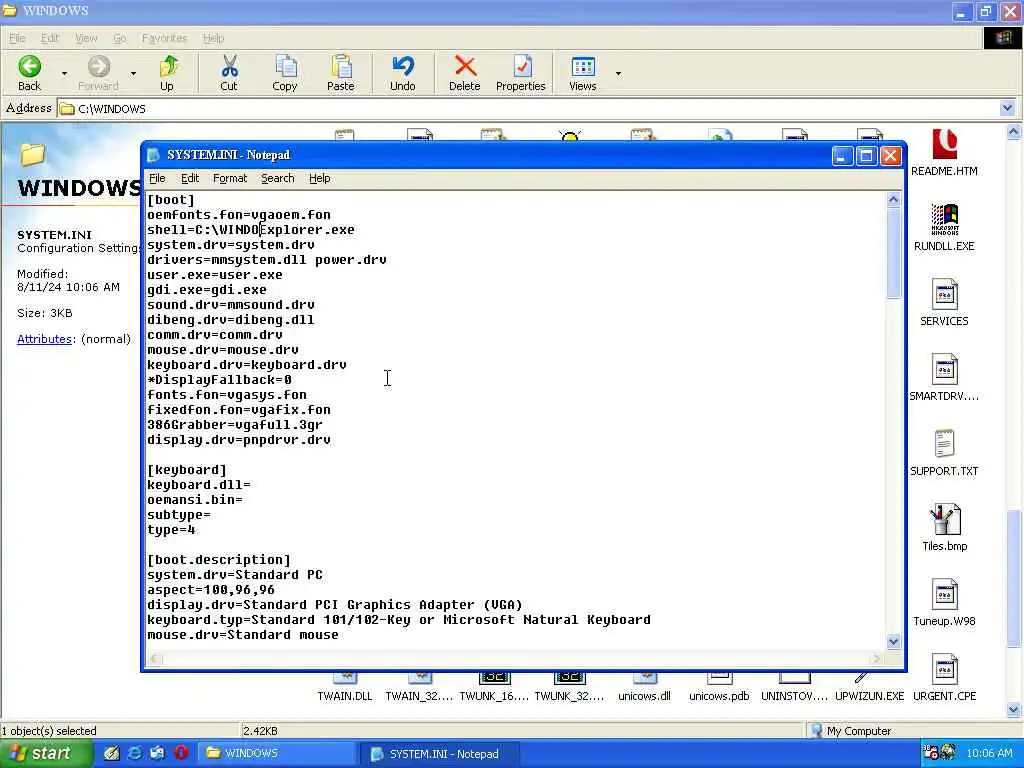Open Notepad's Format menu
This screenshot has width=1024, height=768.
(x=230, y=178)
